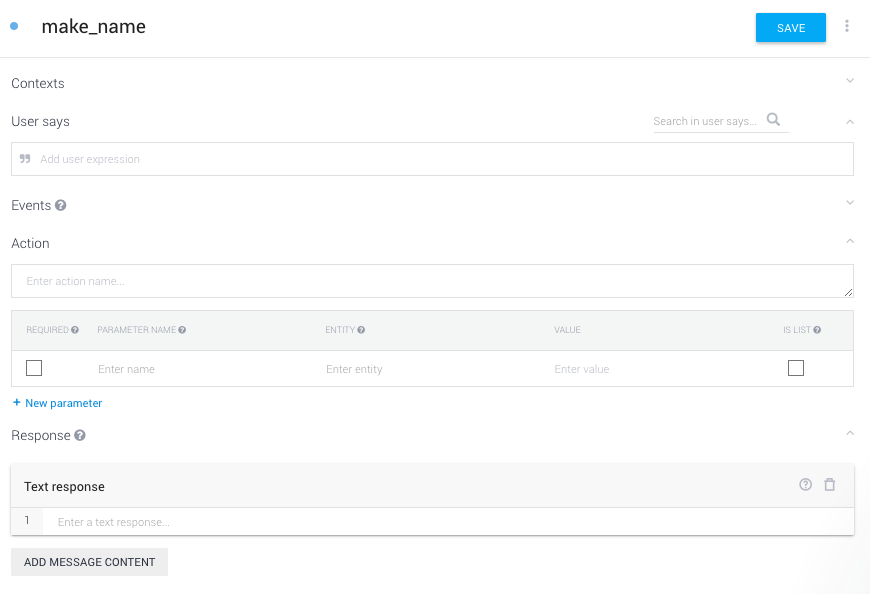The height and width of the screenshot is (594, 870).
Task: Collapse the Action section
Action: pyautogui.click(x=850, y=242)
